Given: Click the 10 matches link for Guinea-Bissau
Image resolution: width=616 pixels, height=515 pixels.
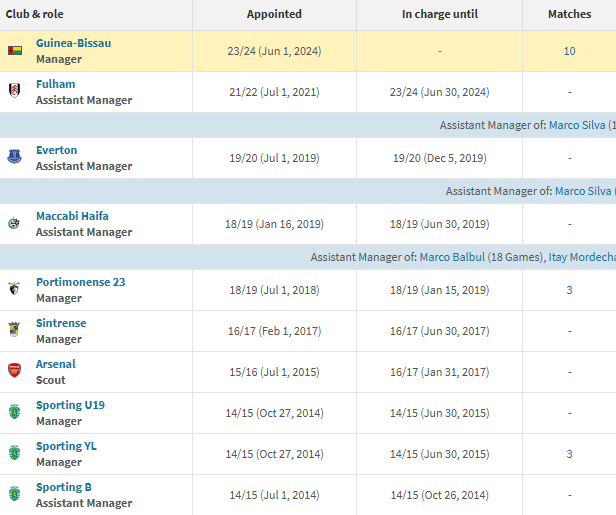Looking at the screenshot, I should coord(569,51).
